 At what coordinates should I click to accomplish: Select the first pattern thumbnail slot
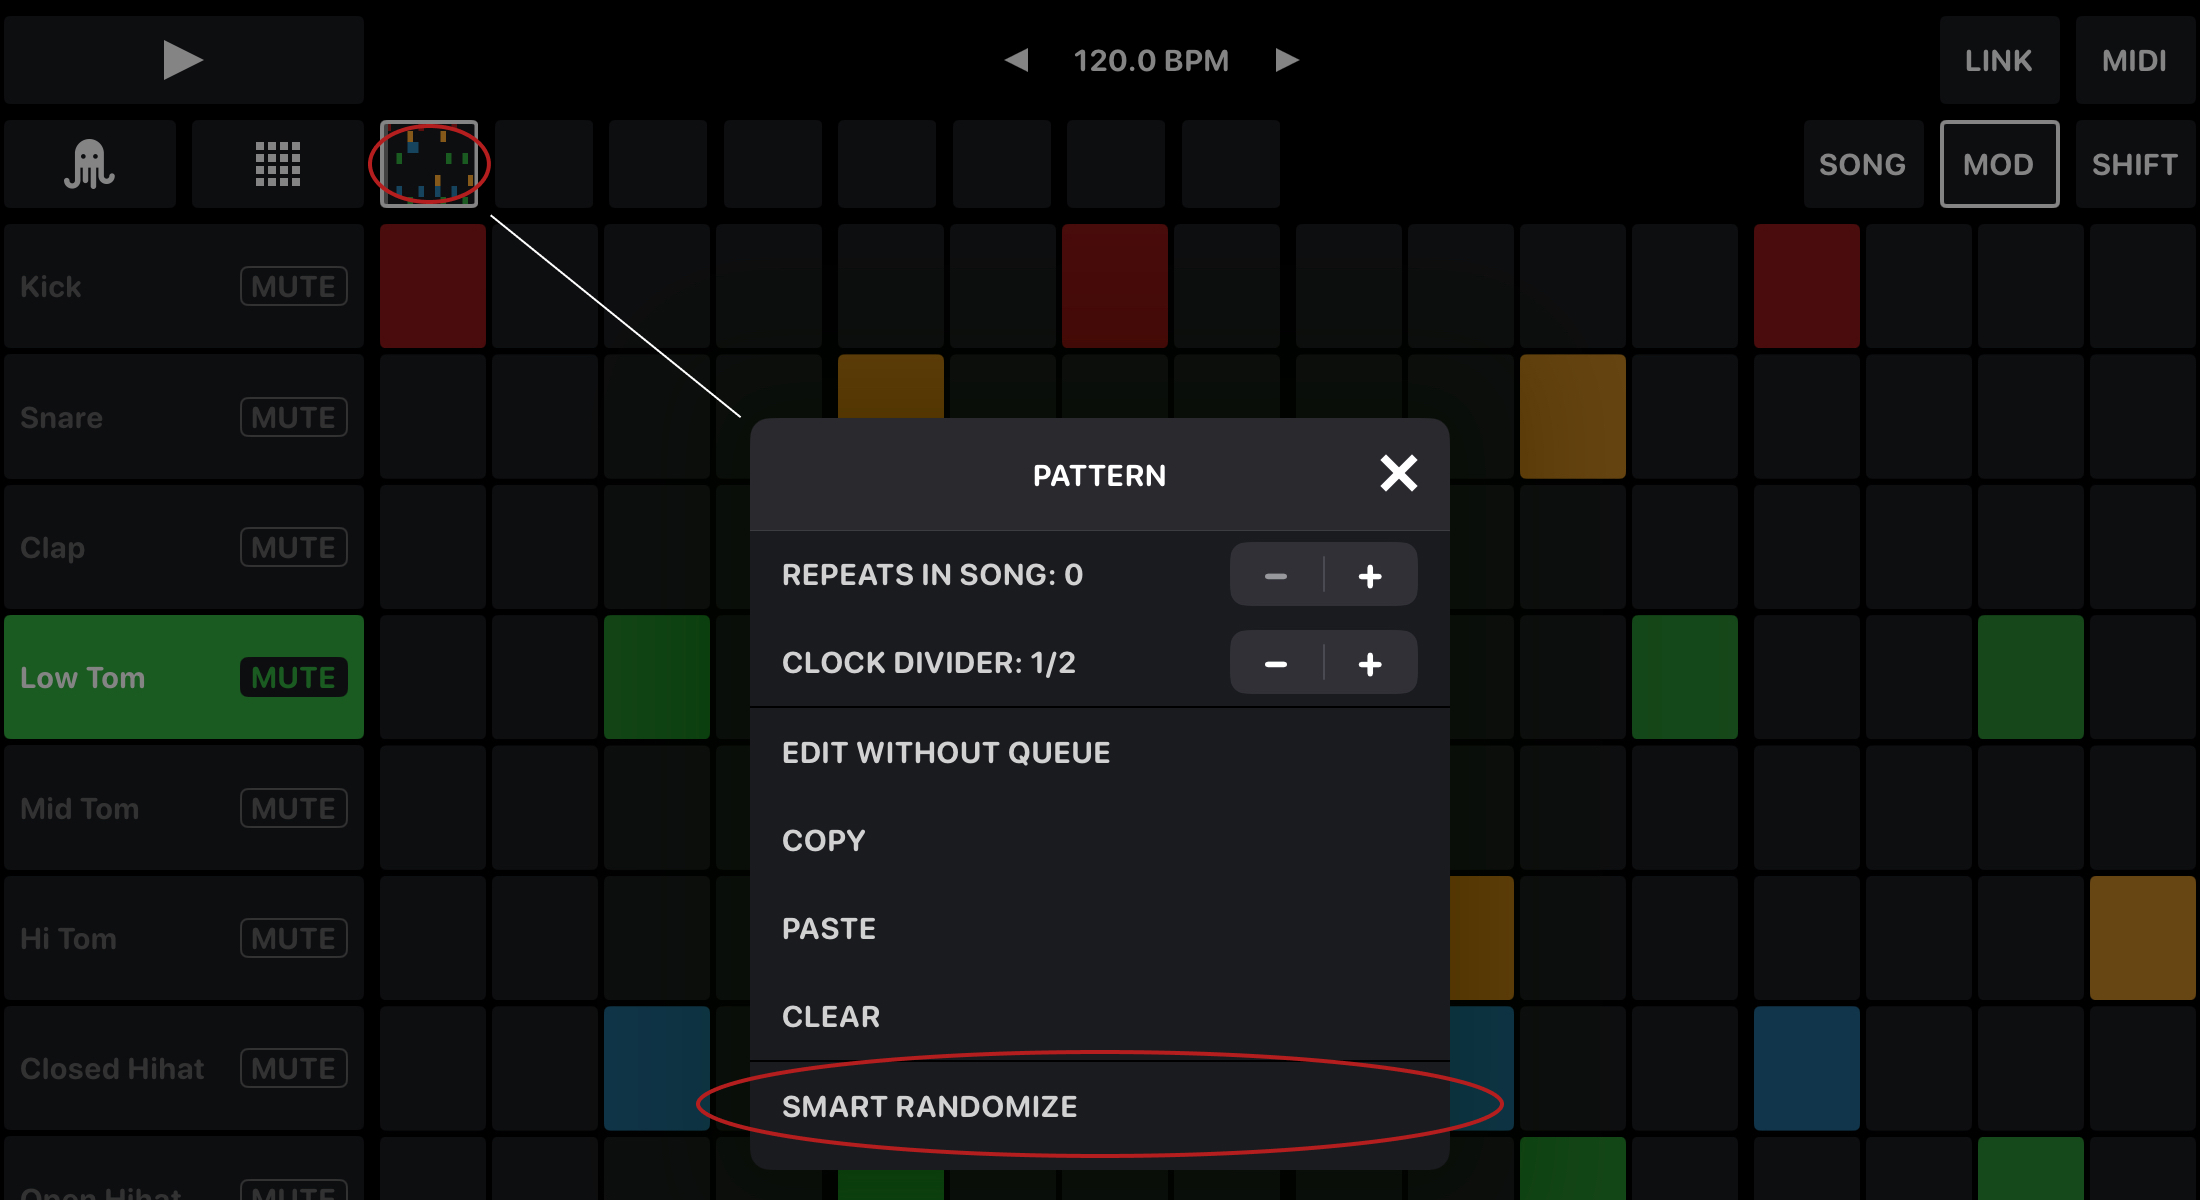point(429,164)
